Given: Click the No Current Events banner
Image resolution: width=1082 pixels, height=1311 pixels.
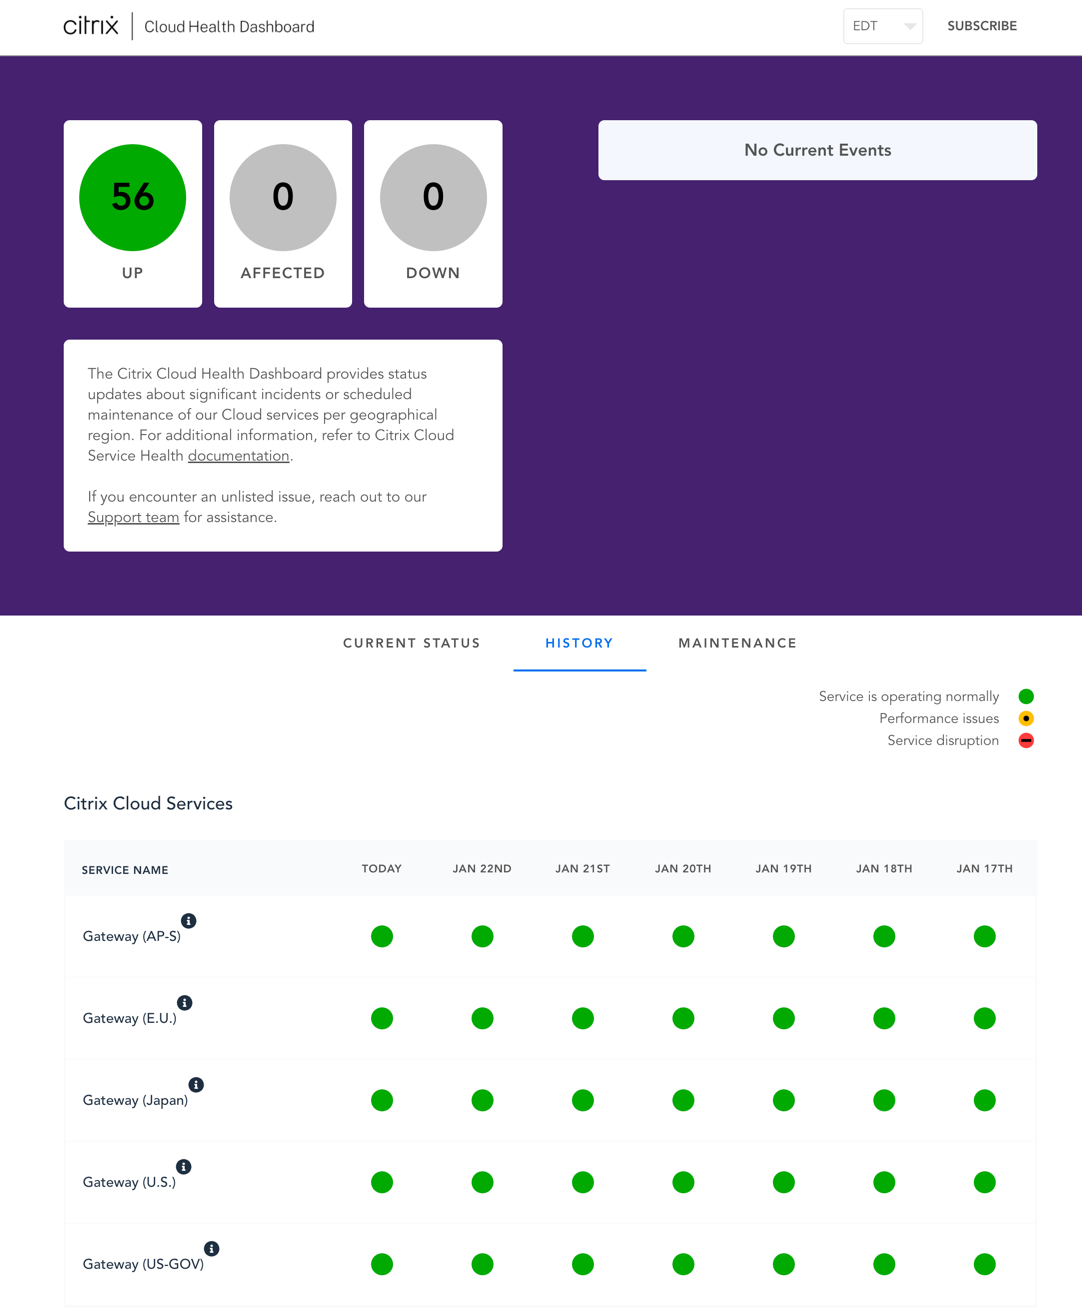Looking at the screenshot, I should coord(817,150).
